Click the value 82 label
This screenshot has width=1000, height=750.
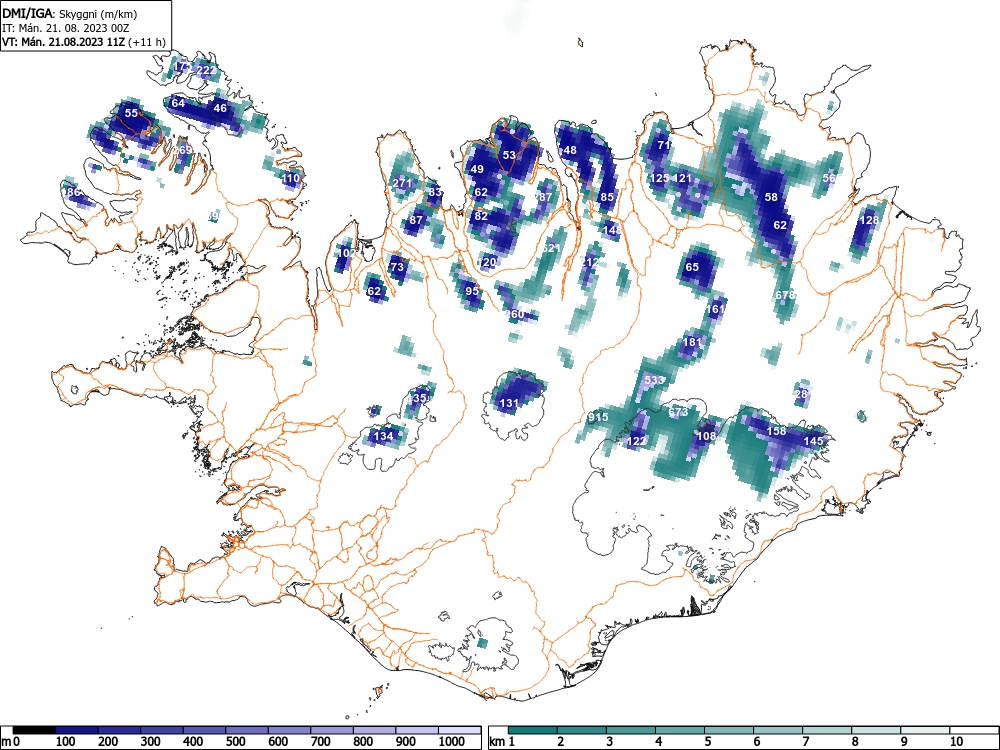click(481, 216)
